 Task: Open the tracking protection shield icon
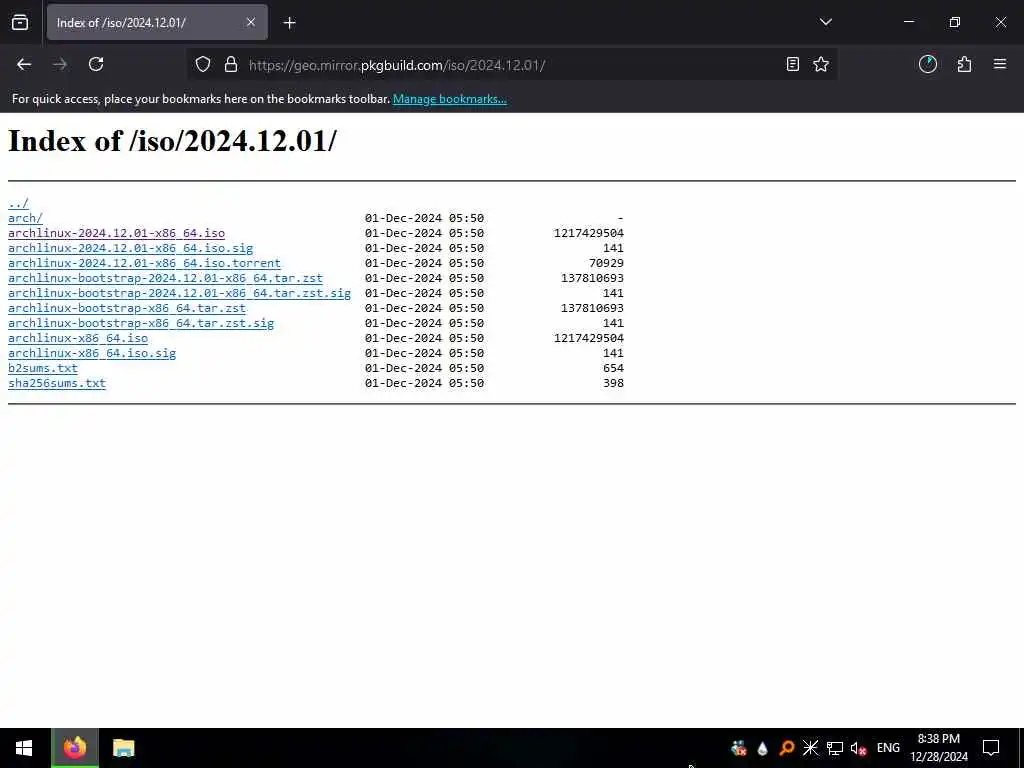click(x=203, y=64)
